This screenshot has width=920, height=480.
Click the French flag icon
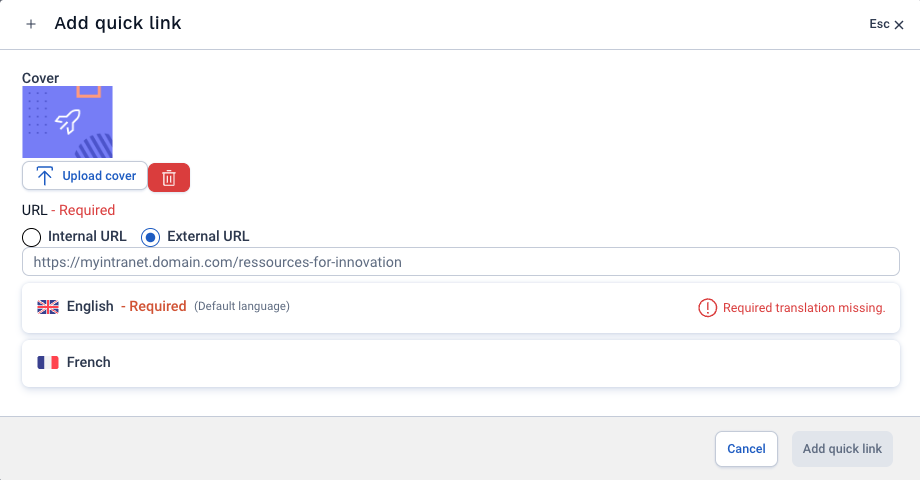tap(48, 363)
